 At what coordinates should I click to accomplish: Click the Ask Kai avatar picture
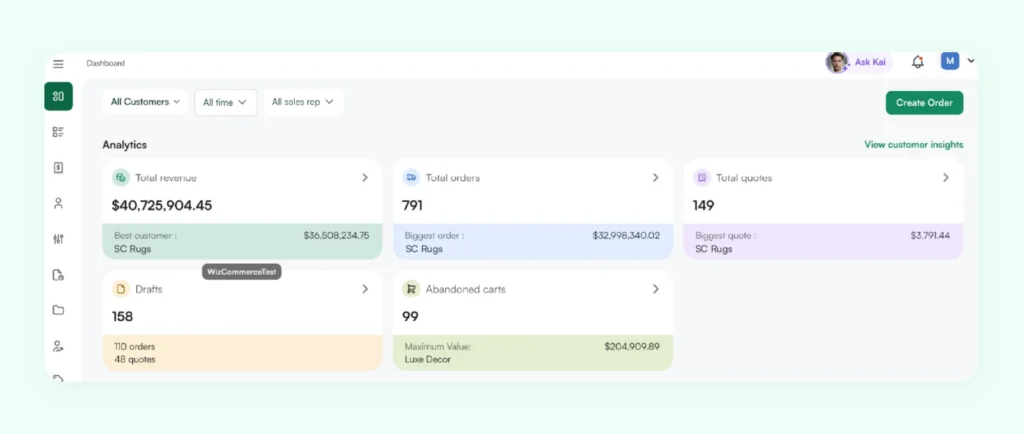pos(837,63)
